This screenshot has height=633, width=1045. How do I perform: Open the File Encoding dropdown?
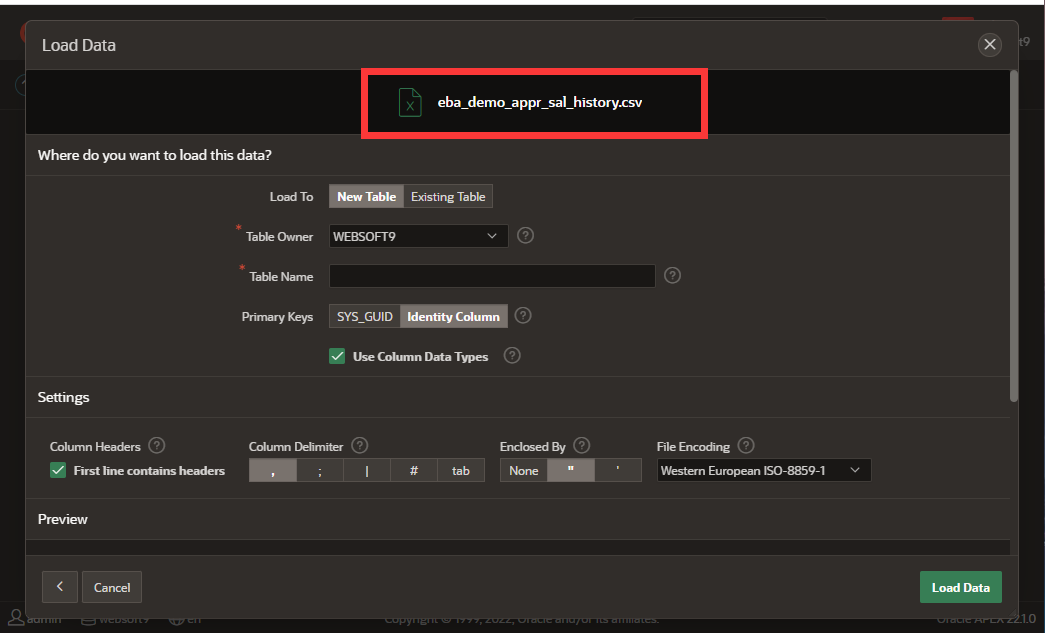point(763,470)
